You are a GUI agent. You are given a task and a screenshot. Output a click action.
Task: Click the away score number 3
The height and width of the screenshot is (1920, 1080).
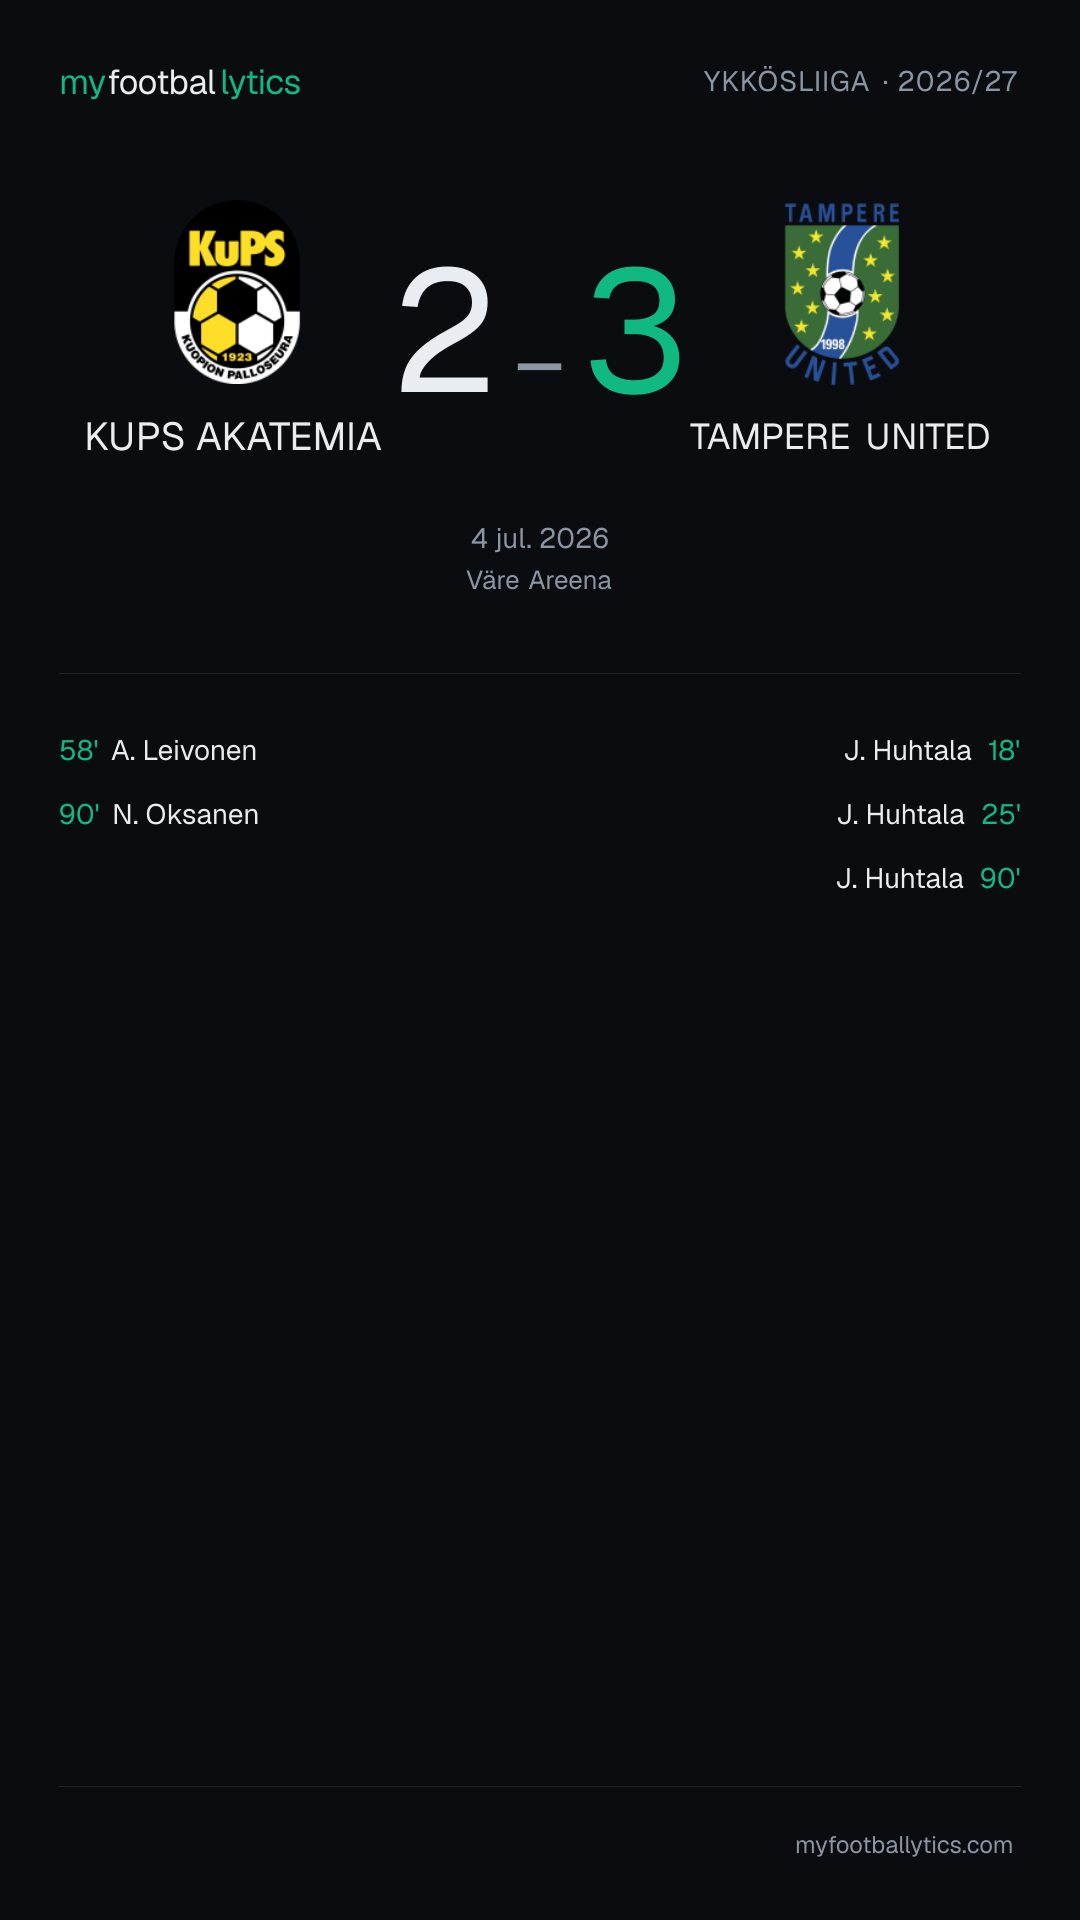(635, 331)
